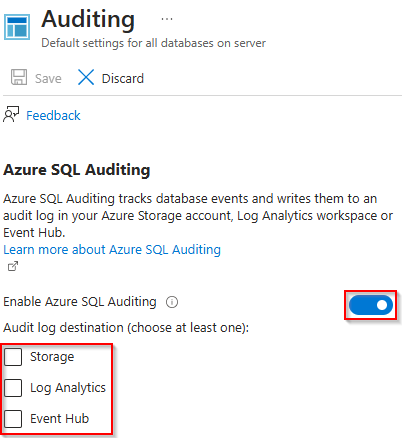Image resolution: width=402 pixels, height=438 pixels.
Task: Click 'Audit log destination (choose at least one):' text
Action: pos(126,328)
